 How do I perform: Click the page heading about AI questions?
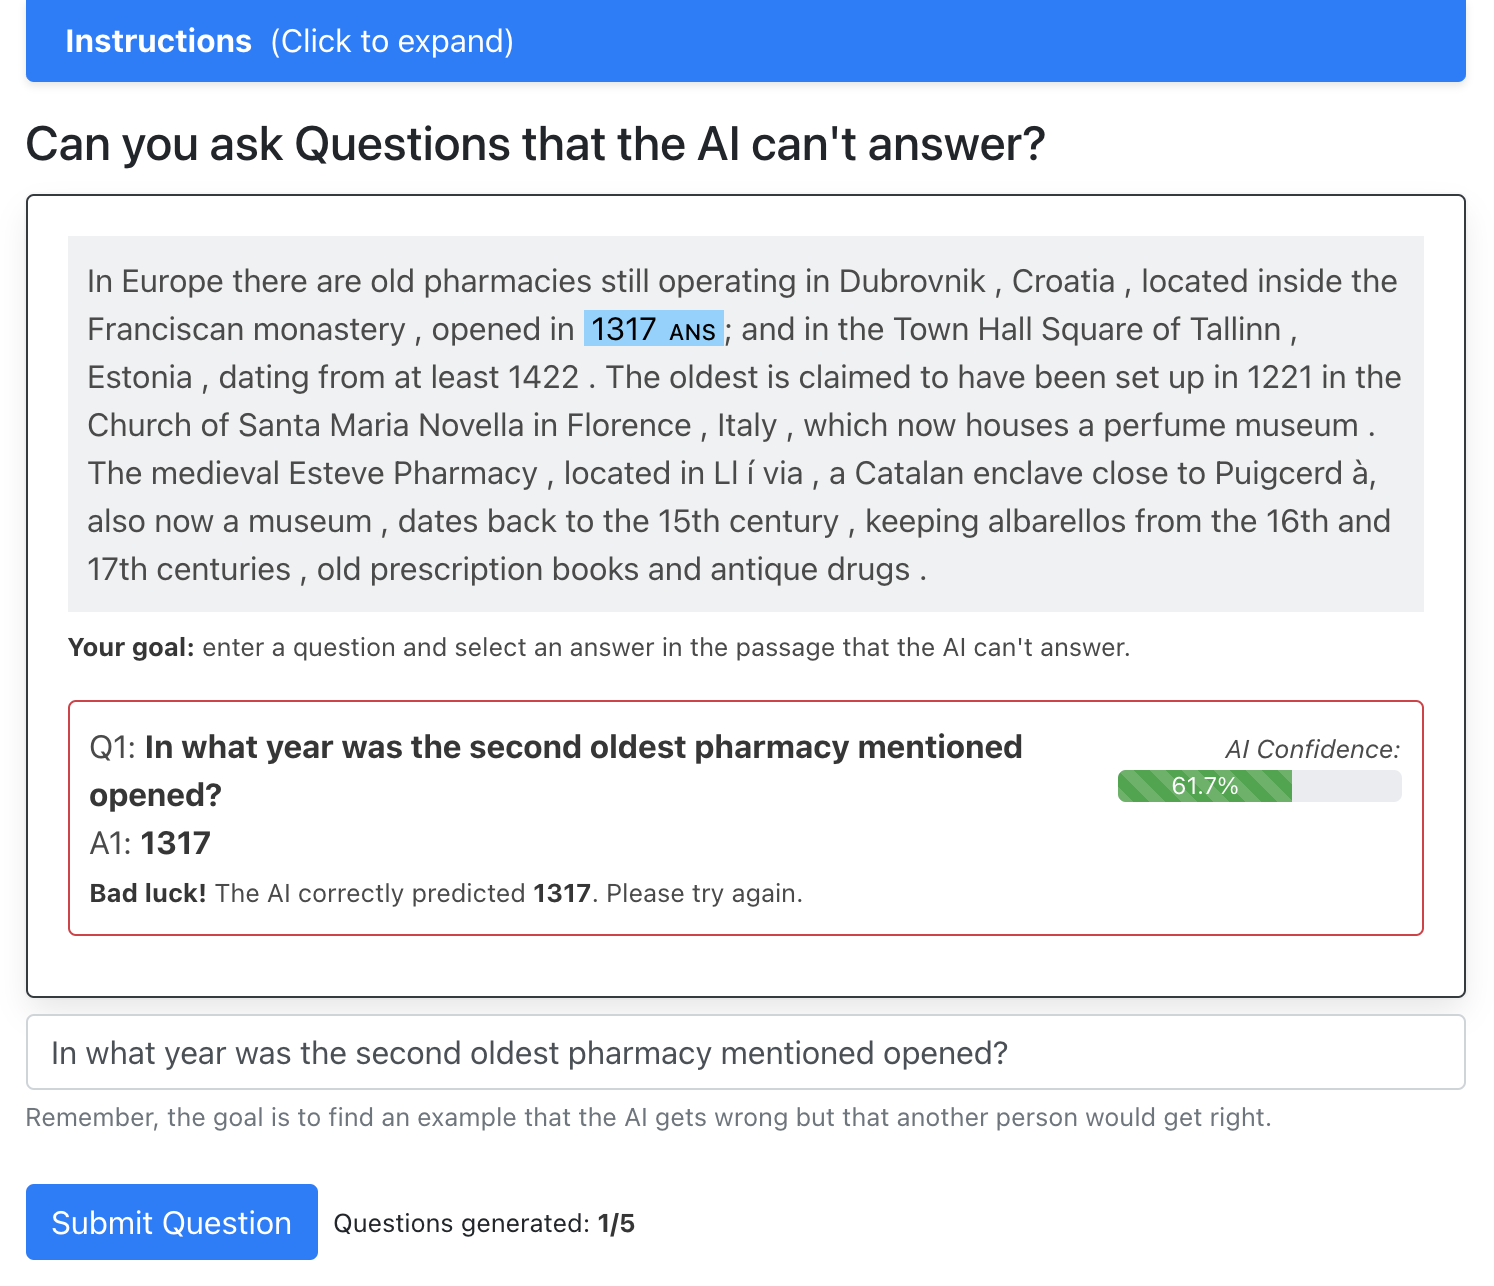pos(535,144)
